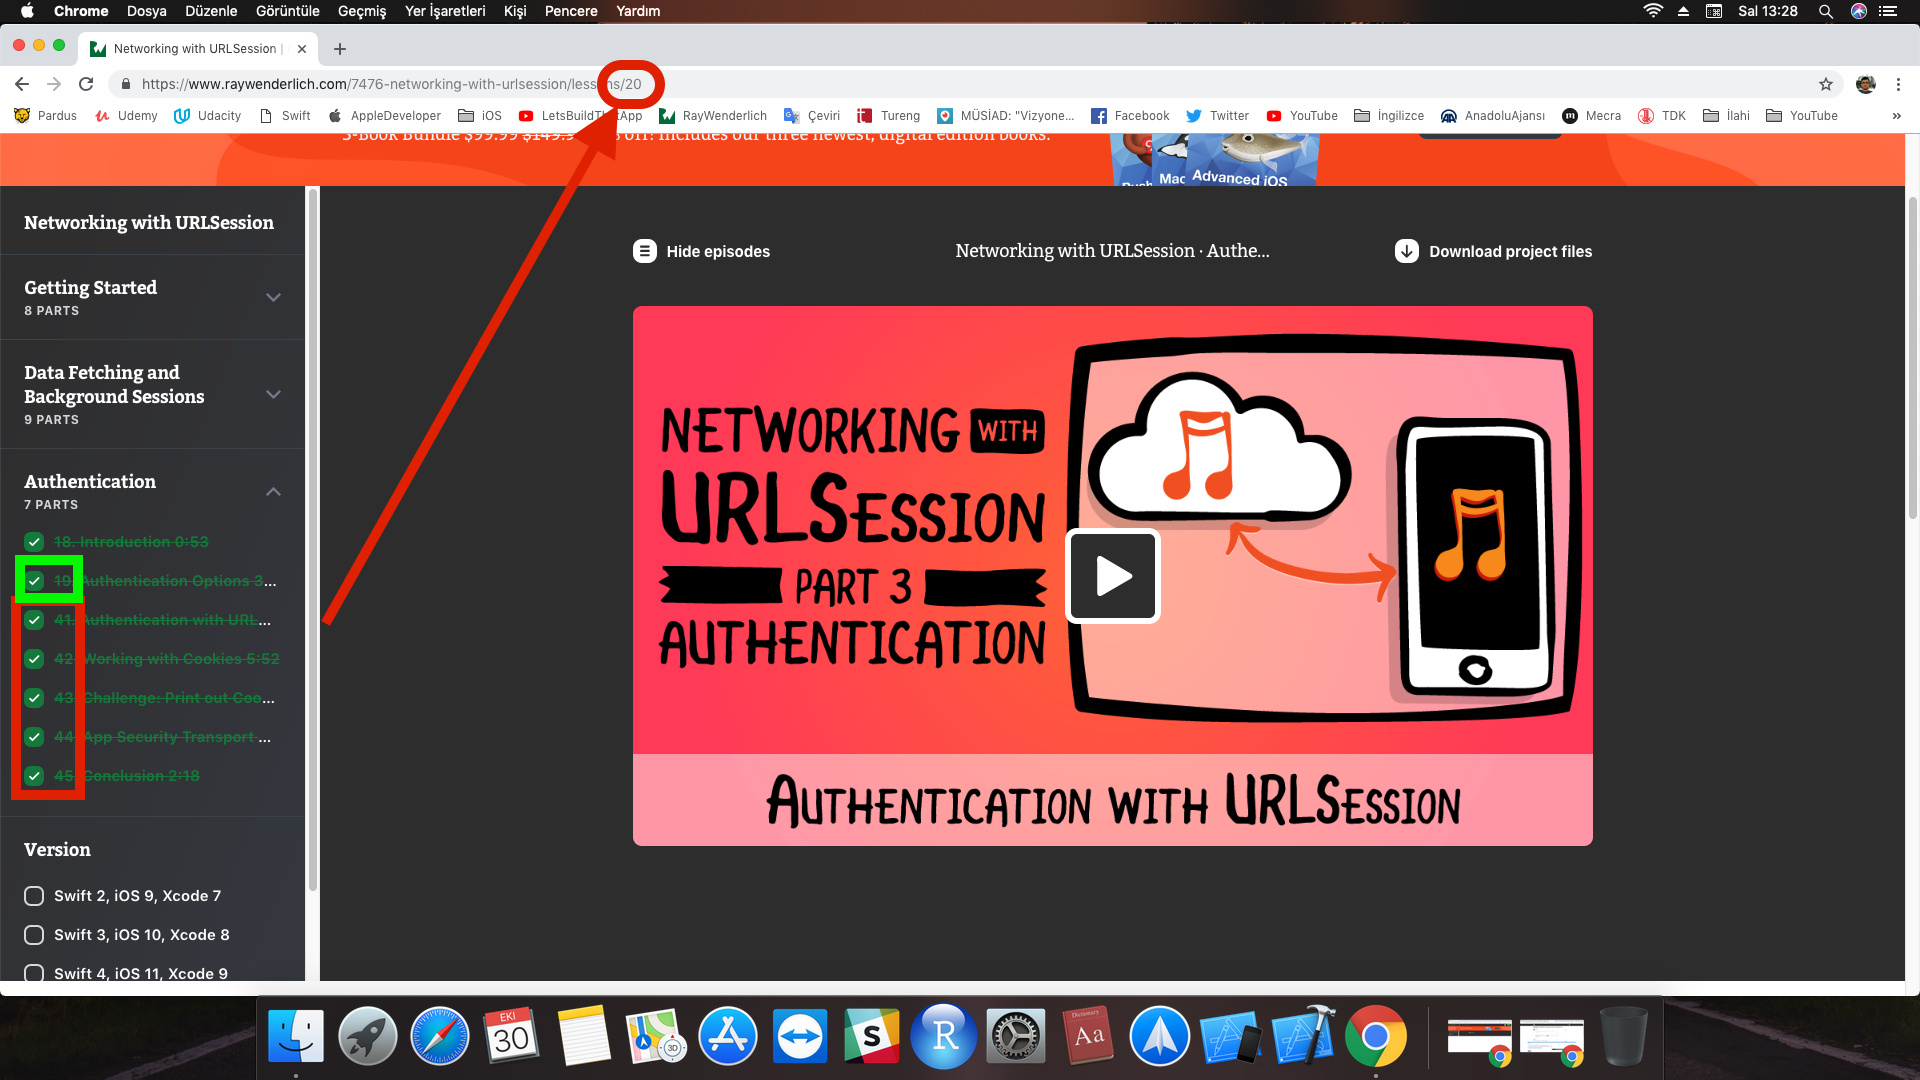Viewport: 1920px width, 1080px height.
Task: Open a new tab with the plus button
Action: click(340, 48)
